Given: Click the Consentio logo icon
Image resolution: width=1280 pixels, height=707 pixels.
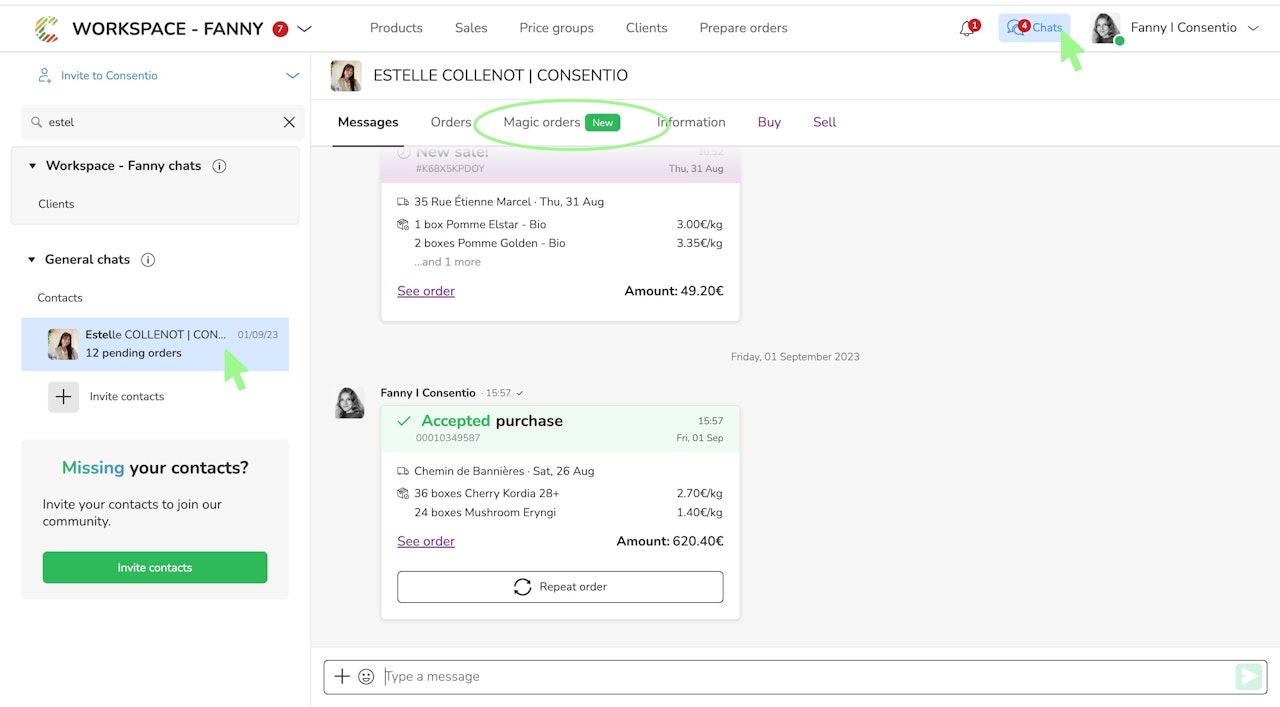Looking at the screenshot, I should point(46,29).
